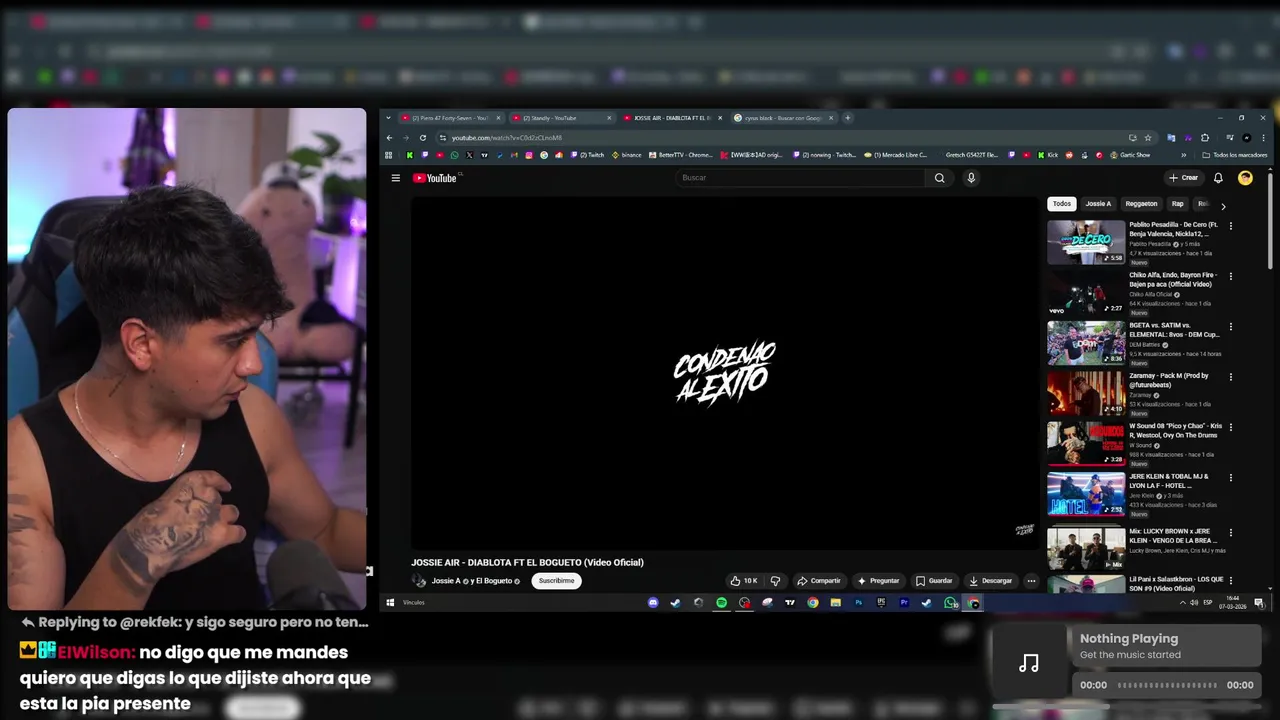Click the Preguntar button

[878, 581]
